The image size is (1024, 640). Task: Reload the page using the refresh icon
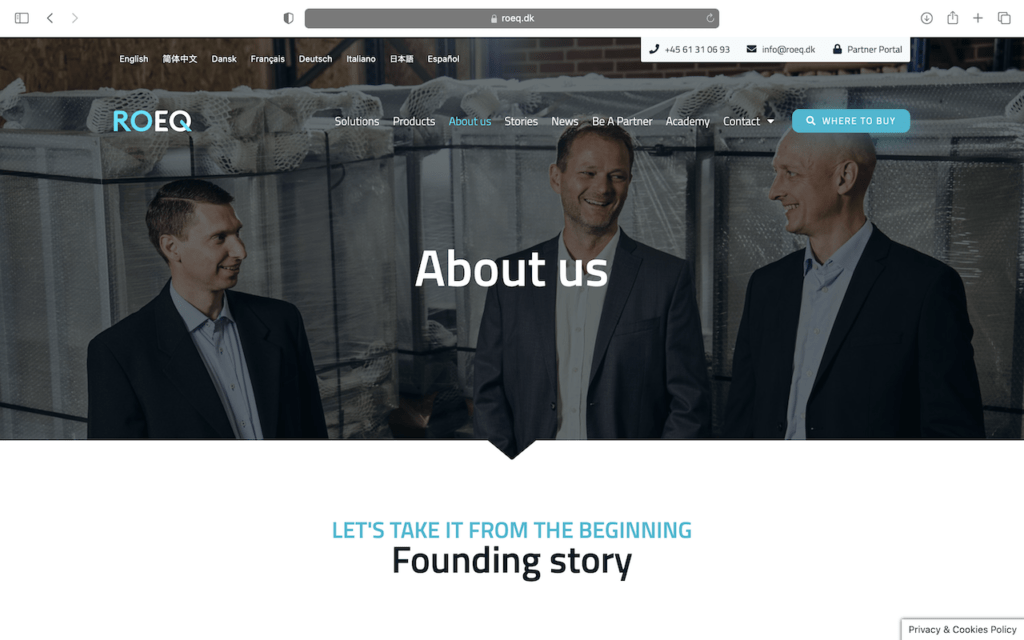click(710, 18)
